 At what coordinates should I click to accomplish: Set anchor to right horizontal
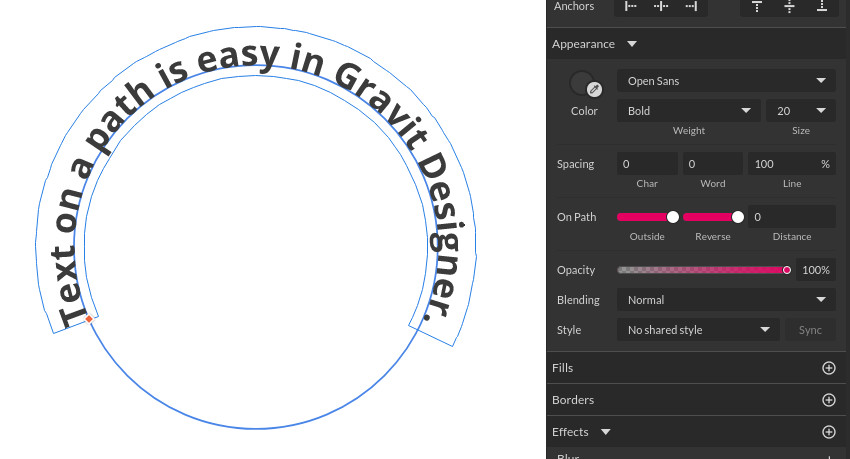pyautogui.click(x=691, y=7)
